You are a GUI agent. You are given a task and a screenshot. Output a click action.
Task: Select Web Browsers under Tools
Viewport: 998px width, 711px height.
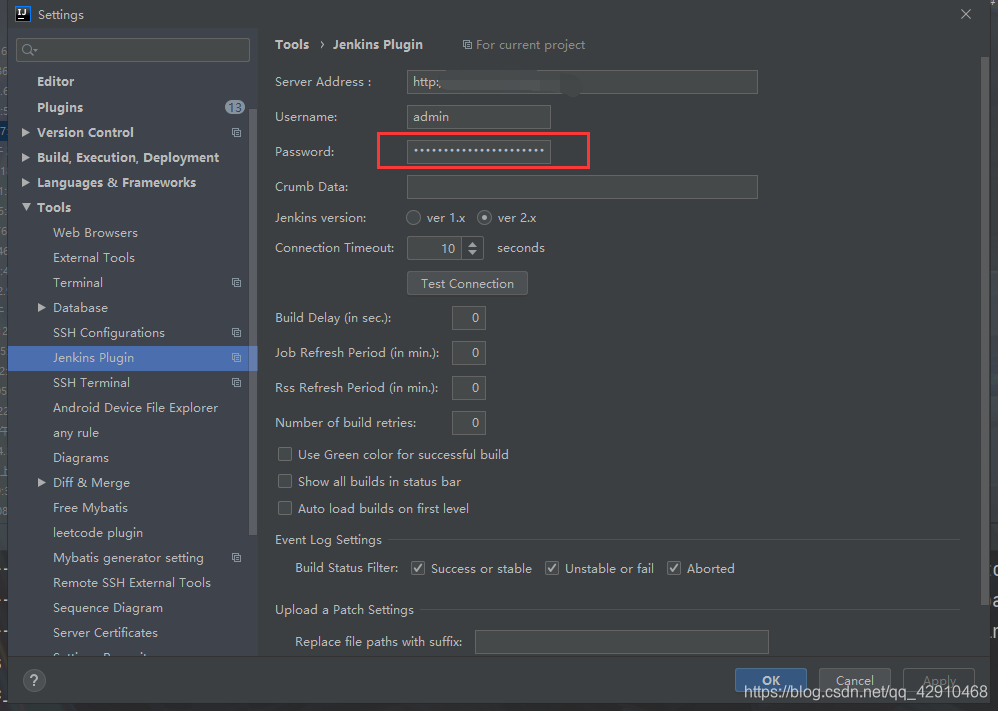tap(95, 233)
